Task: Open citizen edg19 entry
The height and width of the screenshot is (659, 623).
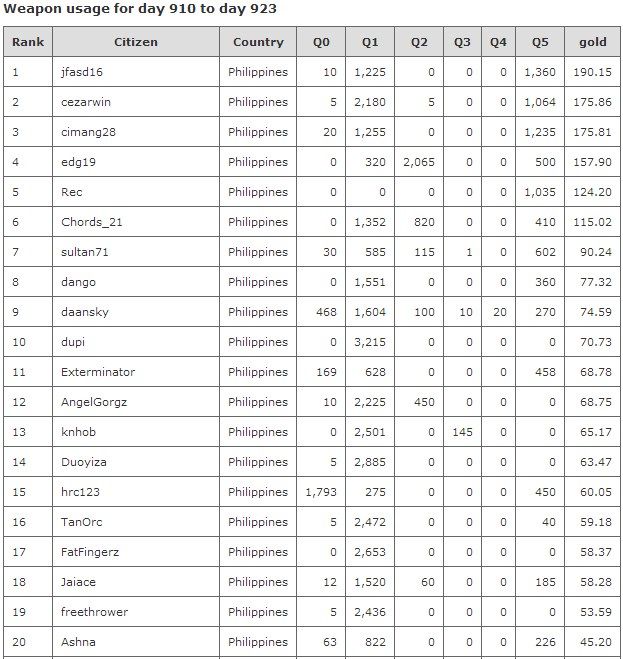Action: (78, 162)
